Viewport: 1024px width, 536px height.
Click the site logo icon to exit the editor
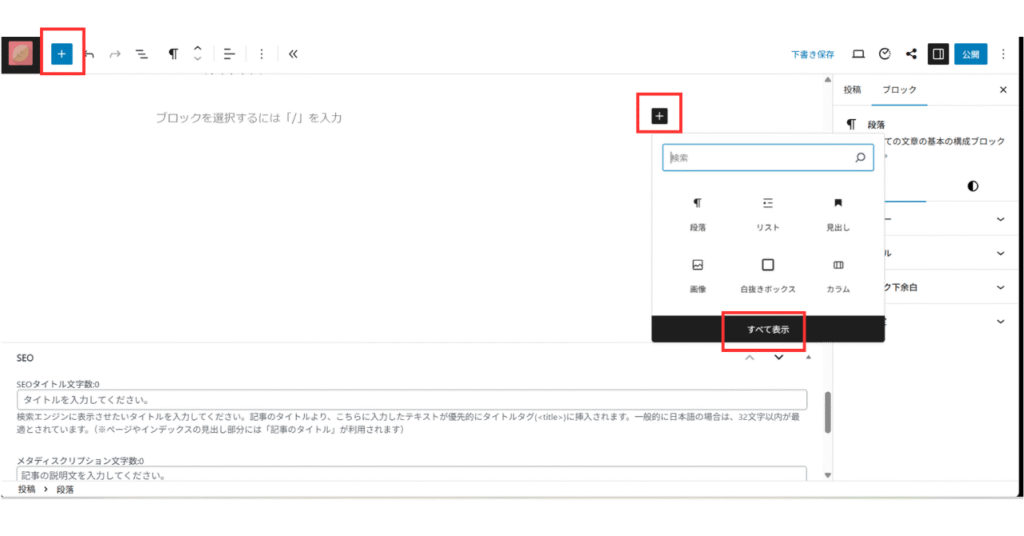pyautogui.click(x=20, y=54)
